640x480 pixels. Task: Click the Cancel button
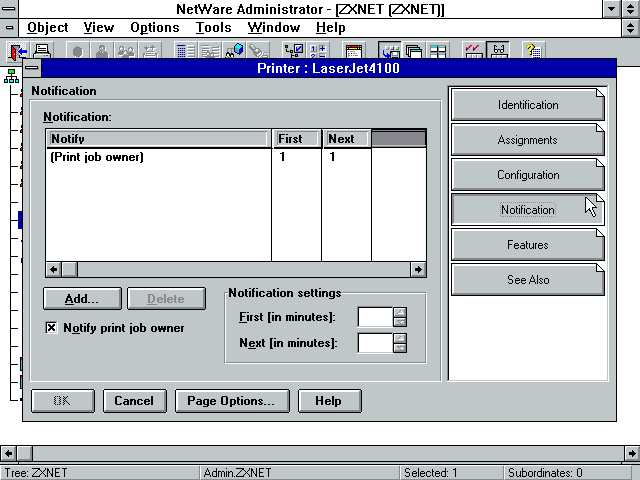click(135, 401)
